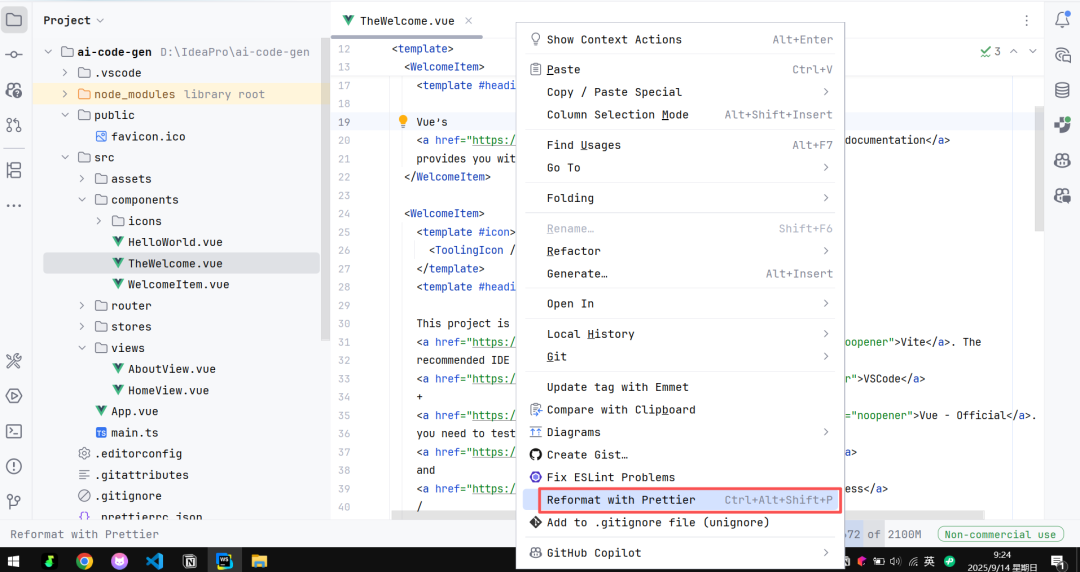The height and width of the screenshot is (572, 1080).
Task: Open App.vue in project tree
Action: (x=135, y=411)
